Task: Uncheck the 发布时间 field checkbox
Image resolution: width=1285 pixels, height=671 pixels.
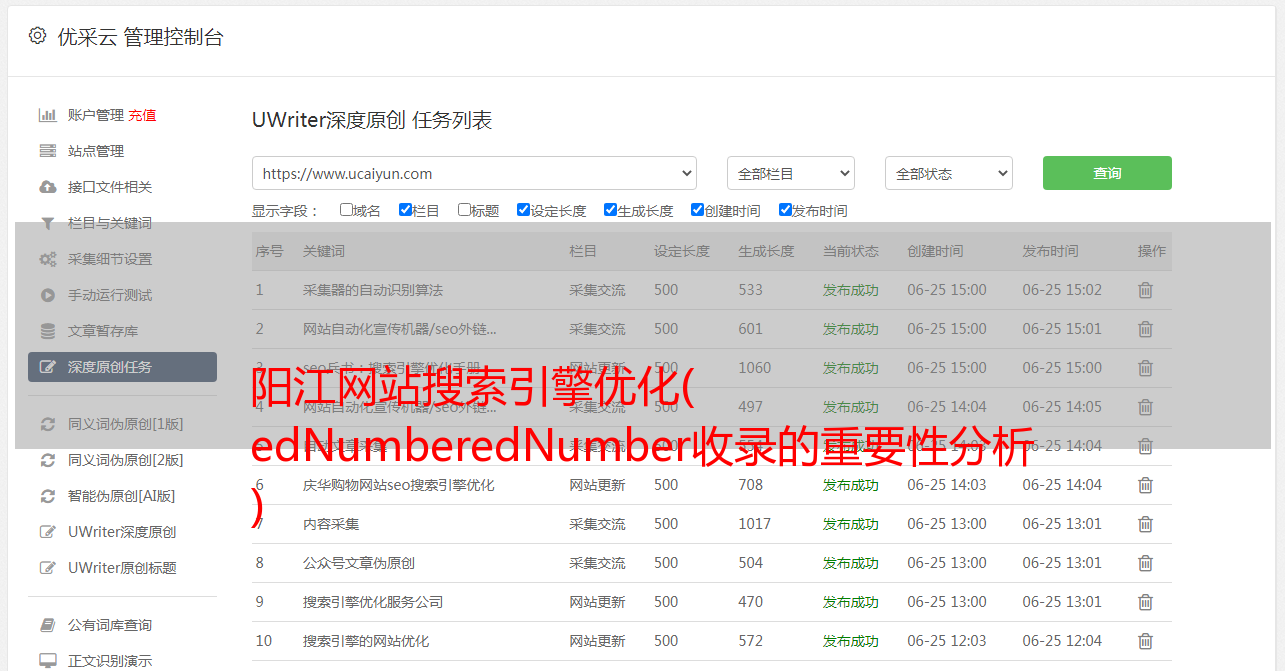Action: [785, 210]
